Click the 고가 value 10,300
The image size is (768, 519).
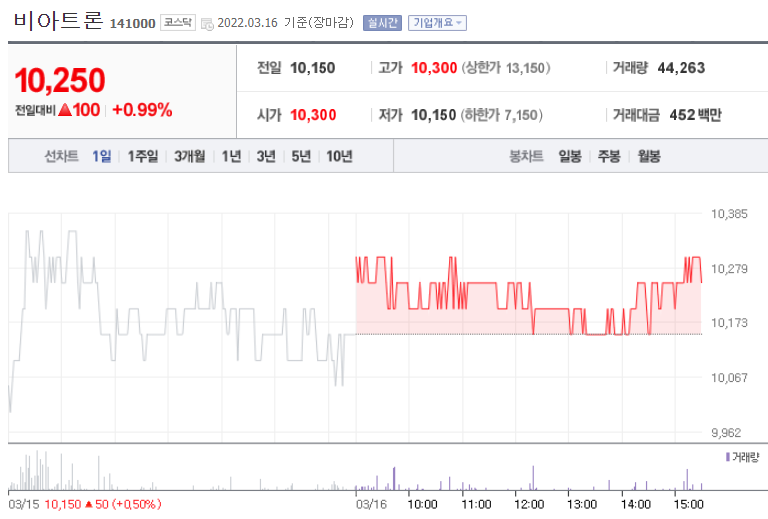coord(434,68)
